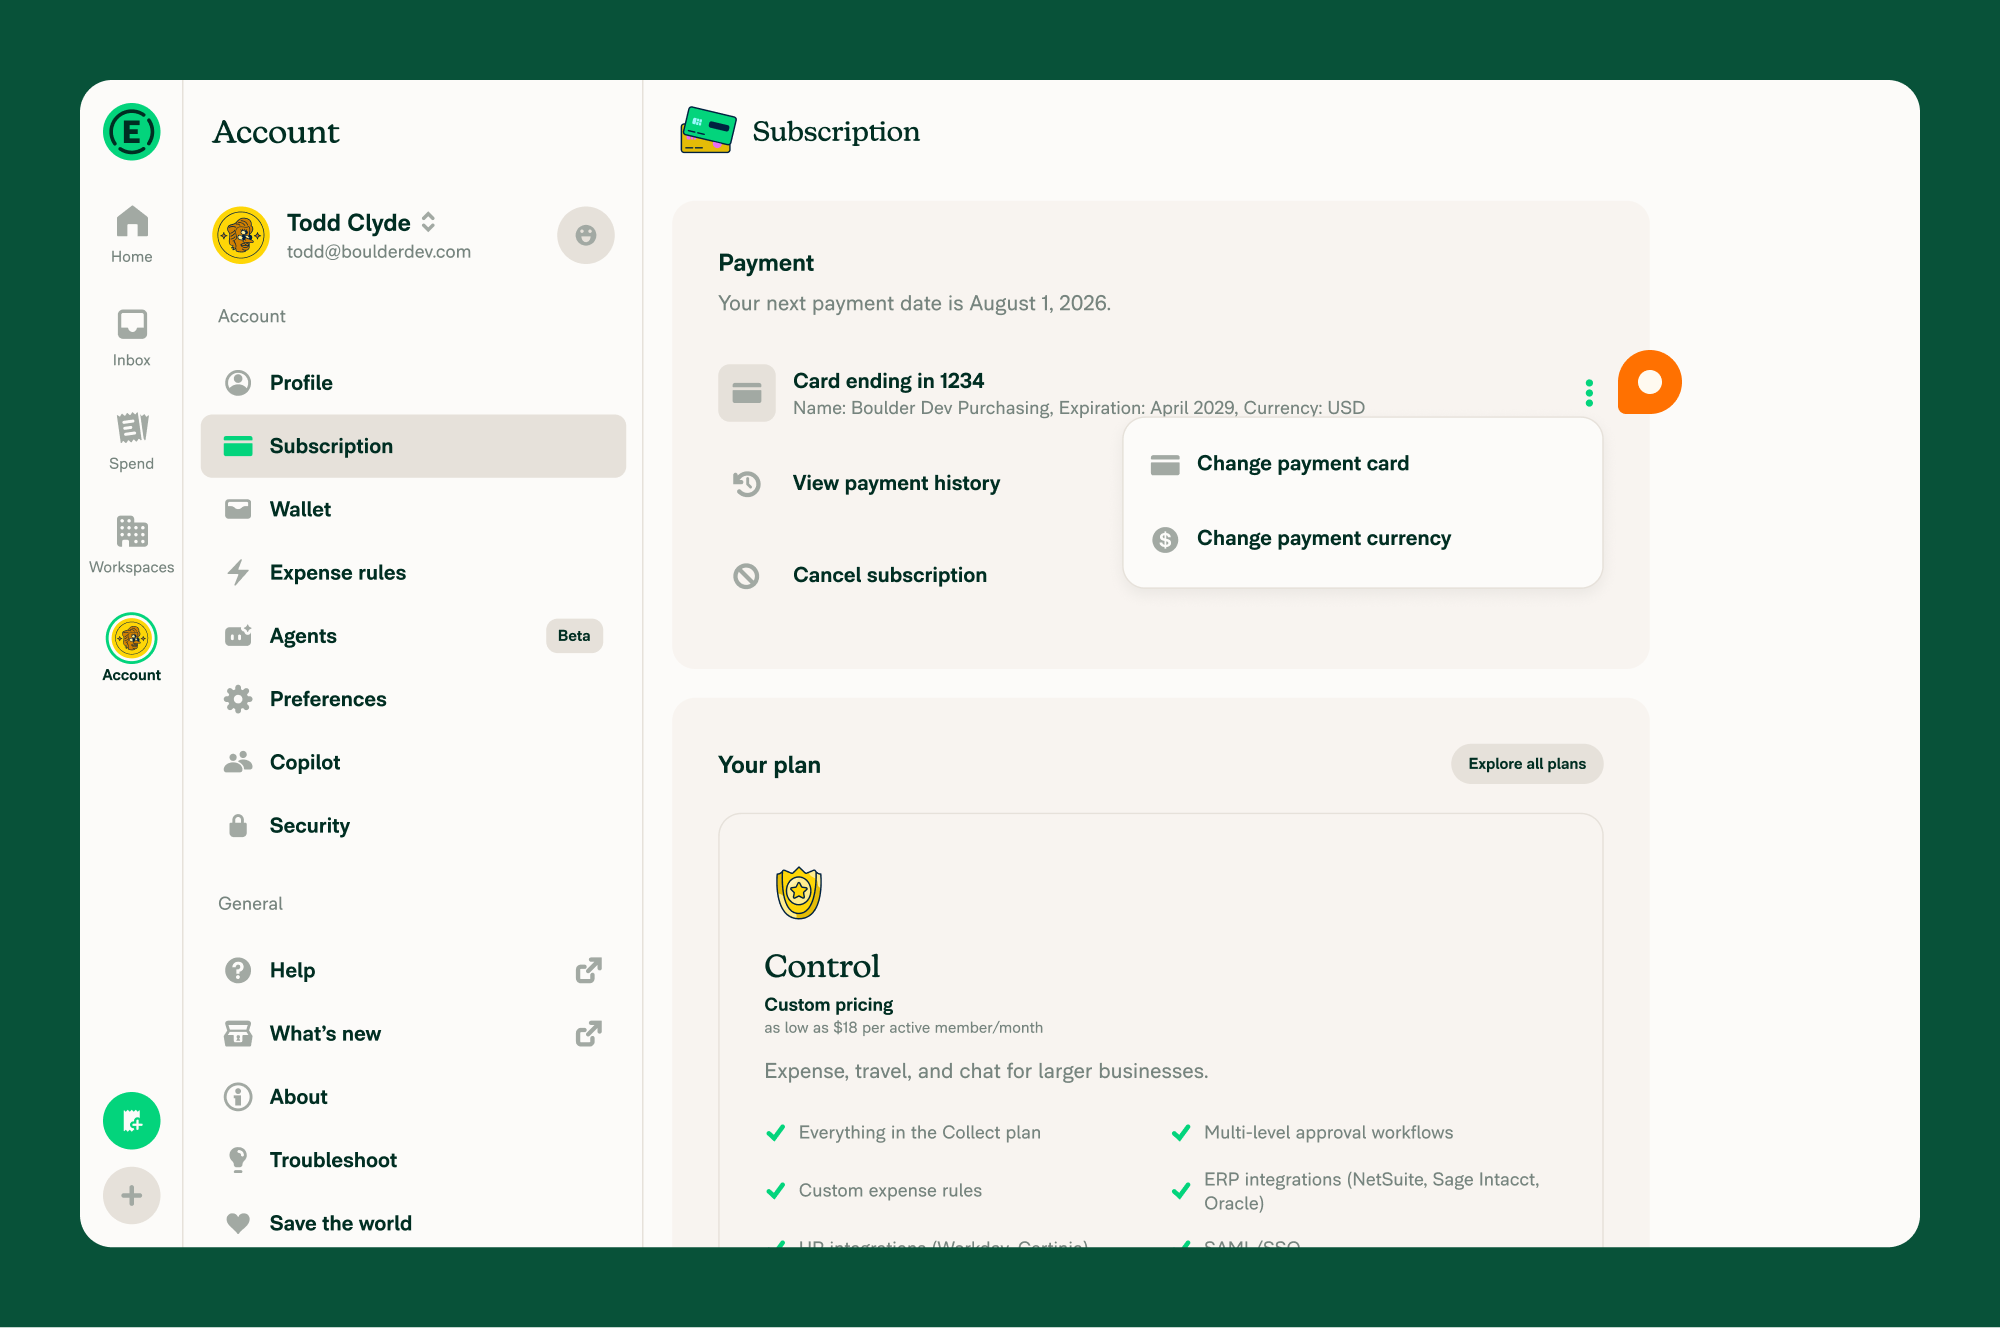Viewport: 2000px width, 1328px height.
Task: Click the credit card icon next to Card ending
Action: coord(747,393)
